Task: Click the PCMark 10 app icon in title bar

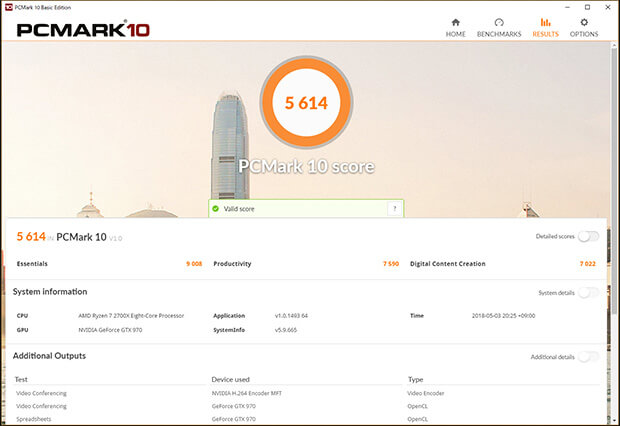Action: pyautogui.click(x=8, y=7)
